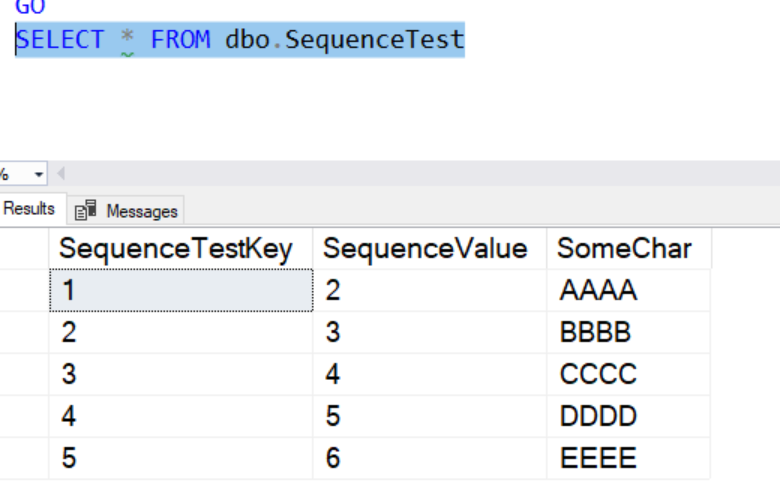Select the SequenceValue column header
The width and height of the screenshot is (780, 486).
425,249
